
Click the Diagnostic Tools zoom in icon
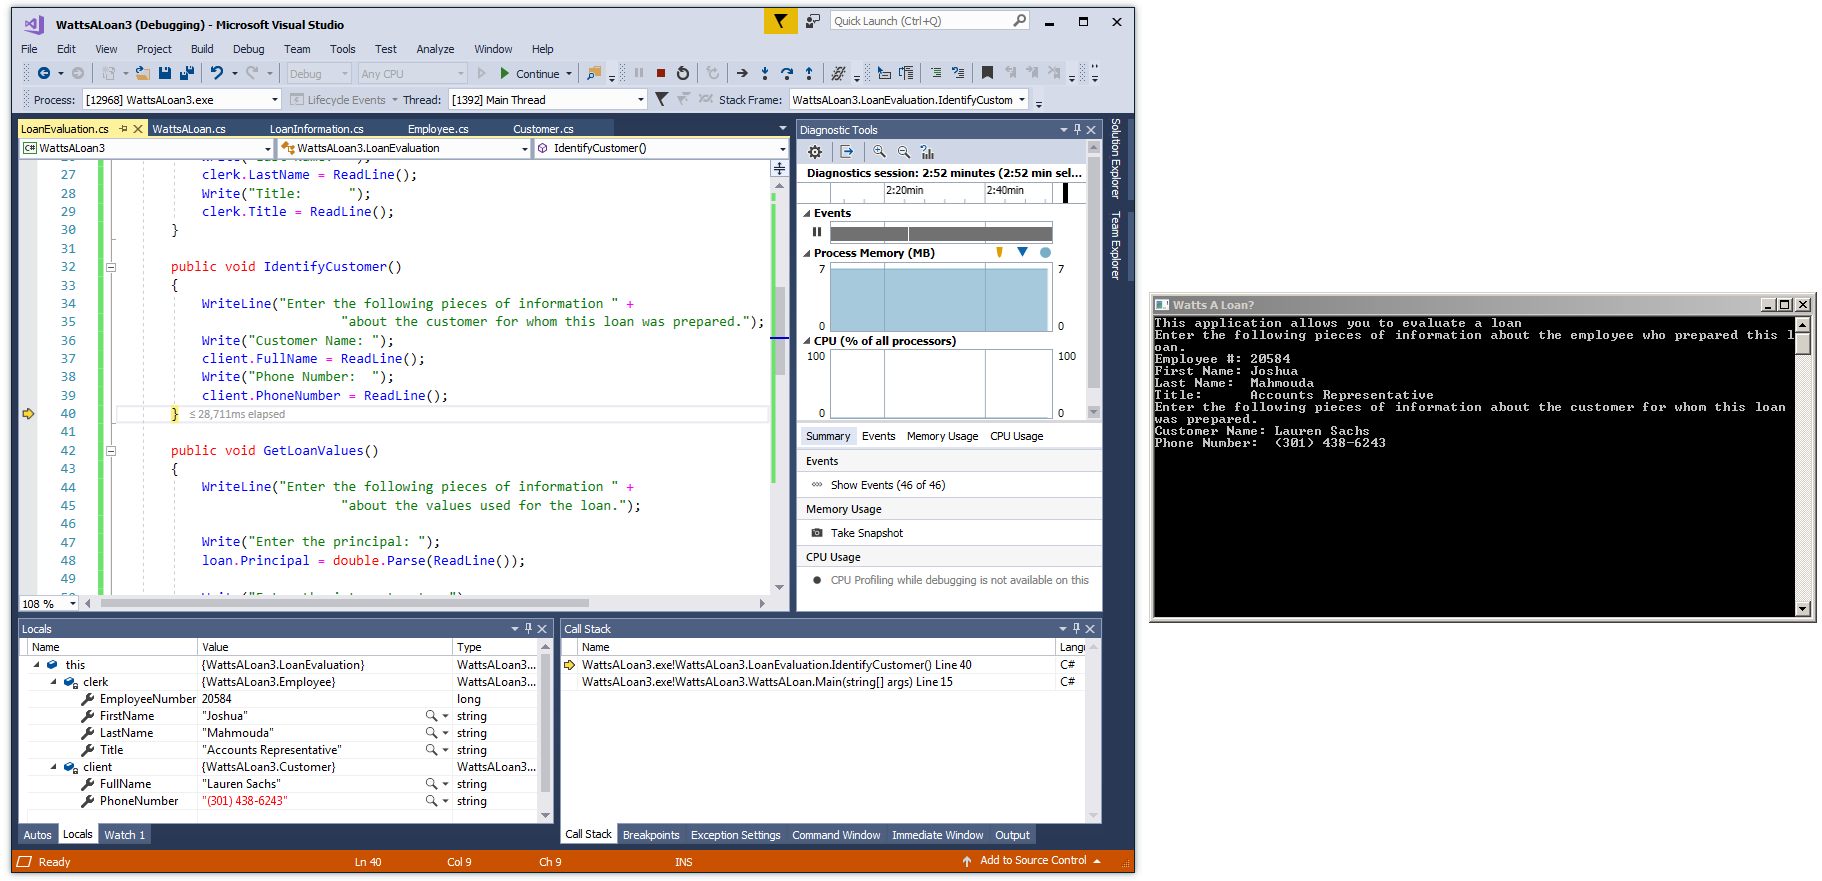pyautogui.click(x=879, y=152)
